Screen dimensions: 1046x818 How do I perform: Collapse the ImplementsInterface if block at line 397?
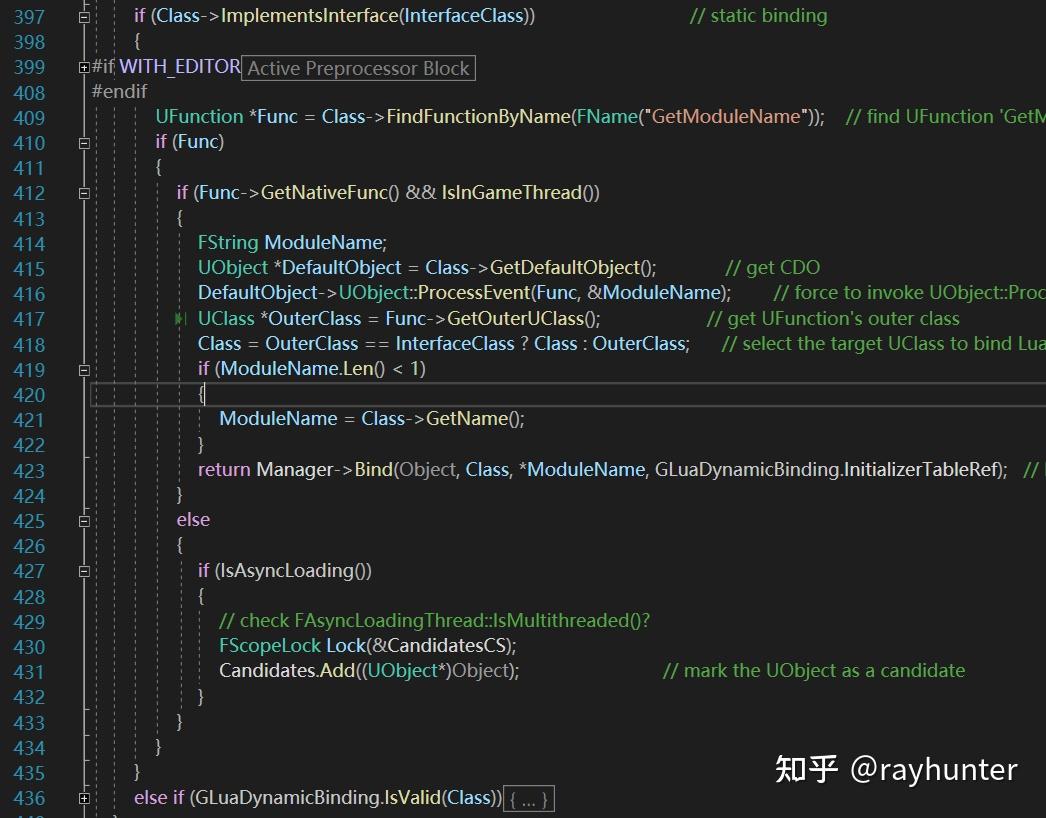[85, 15]
